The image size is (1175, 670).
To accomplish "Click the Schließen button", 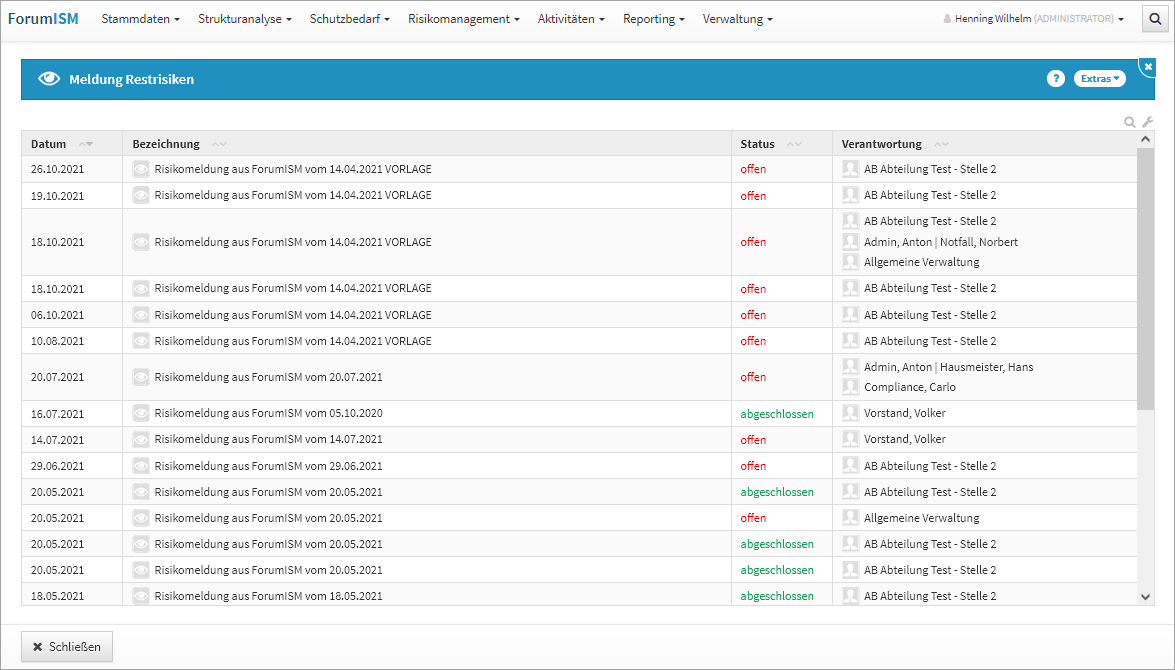I will click(x=67, y=647).
